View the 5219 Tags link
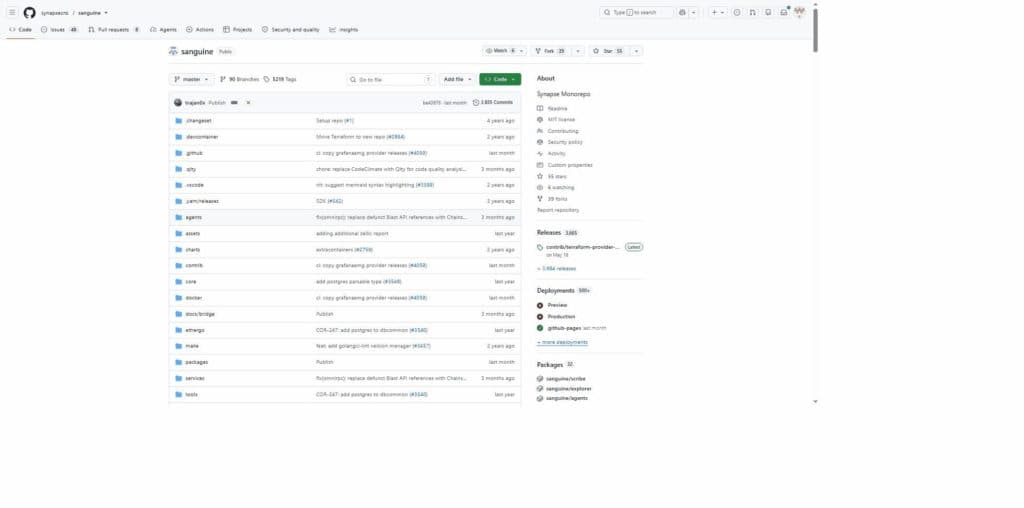Image resolution: width=1024 pixels, height=508 pixels. 280,79
